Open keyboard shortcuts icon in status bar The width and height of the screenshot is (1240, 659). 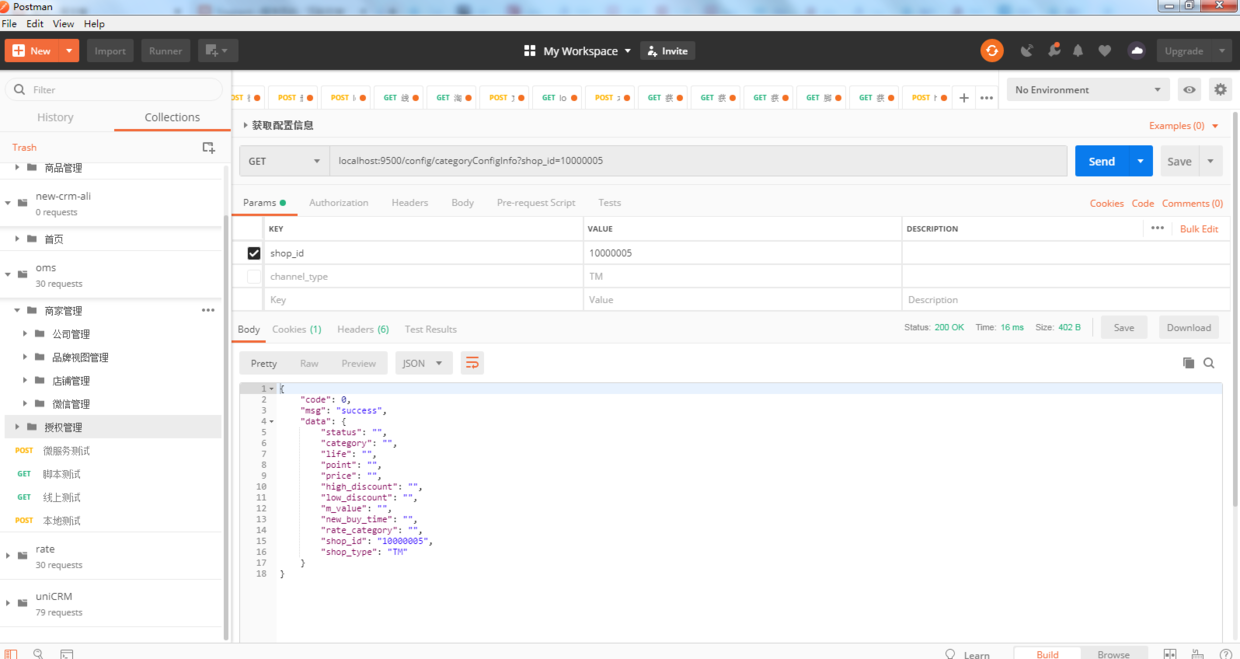click(1197, 654)
